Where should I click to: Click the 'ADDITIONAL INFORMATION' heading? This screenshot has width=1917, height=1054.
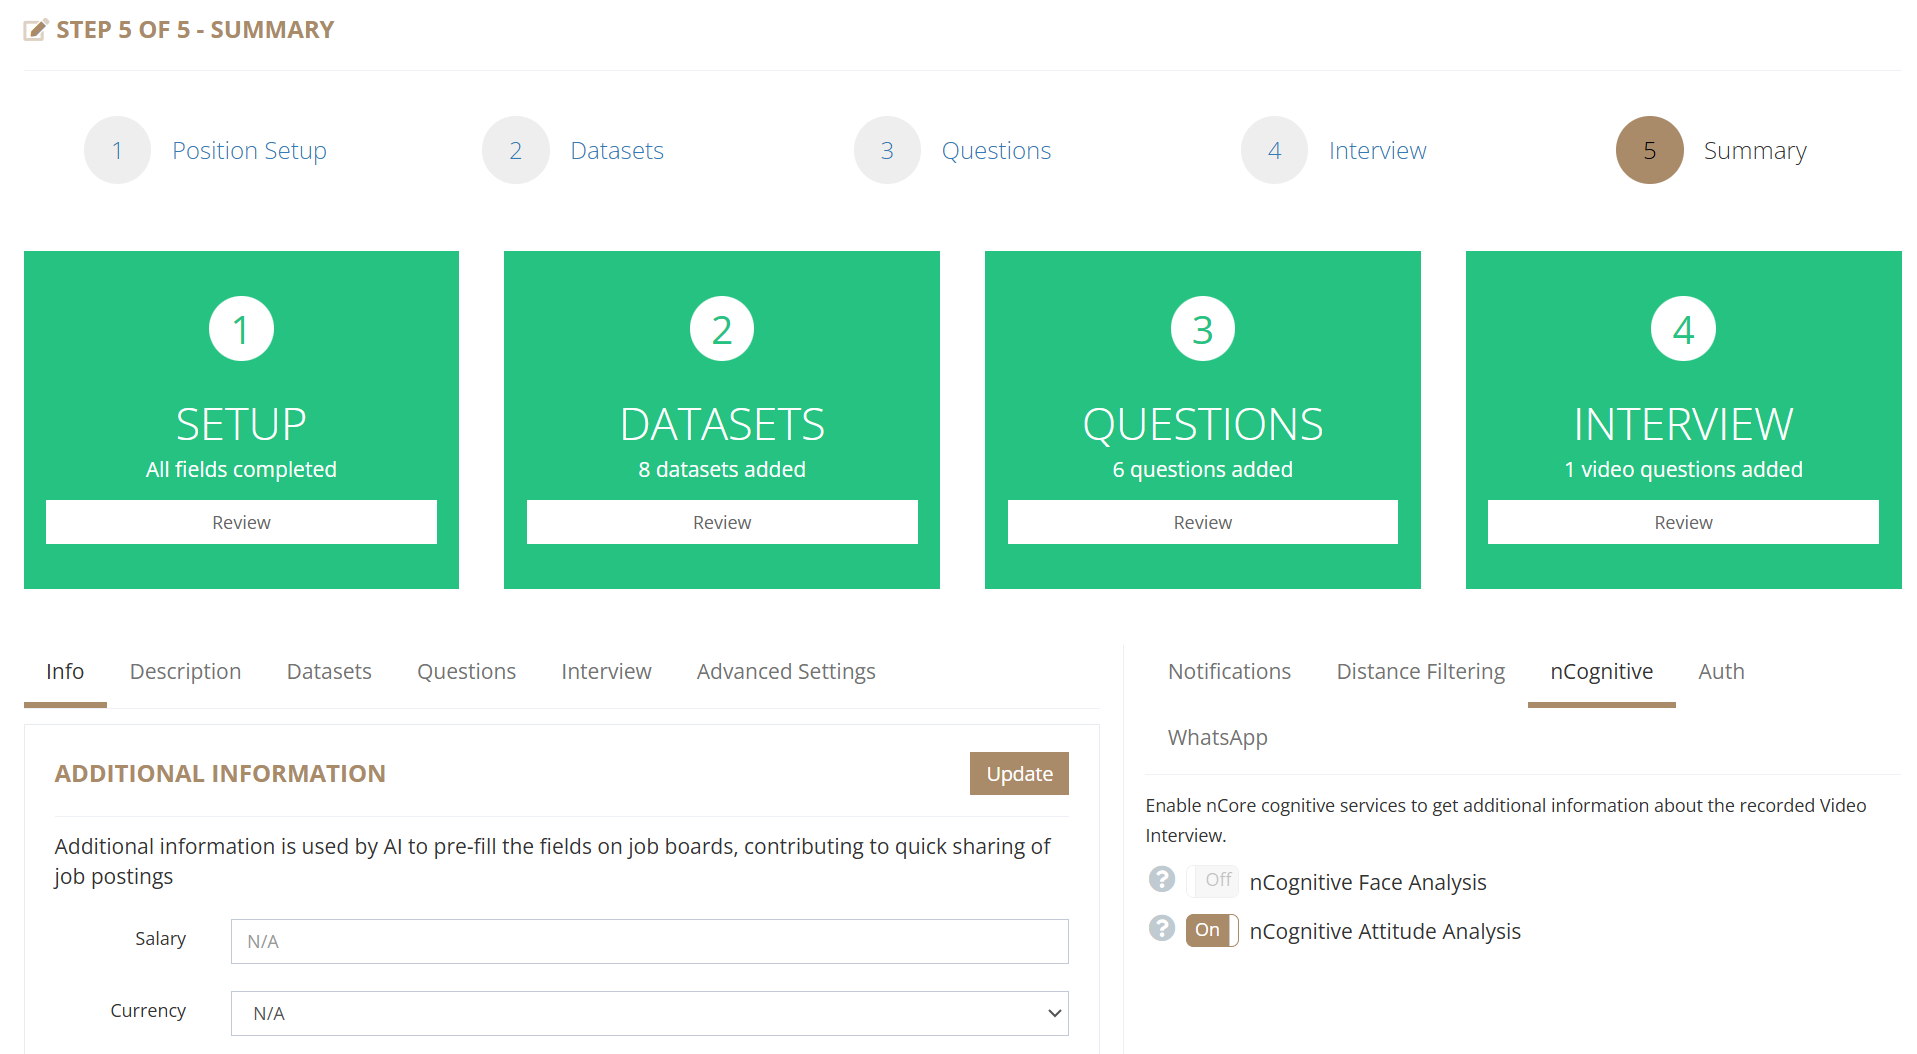click(x=220, y=774)
